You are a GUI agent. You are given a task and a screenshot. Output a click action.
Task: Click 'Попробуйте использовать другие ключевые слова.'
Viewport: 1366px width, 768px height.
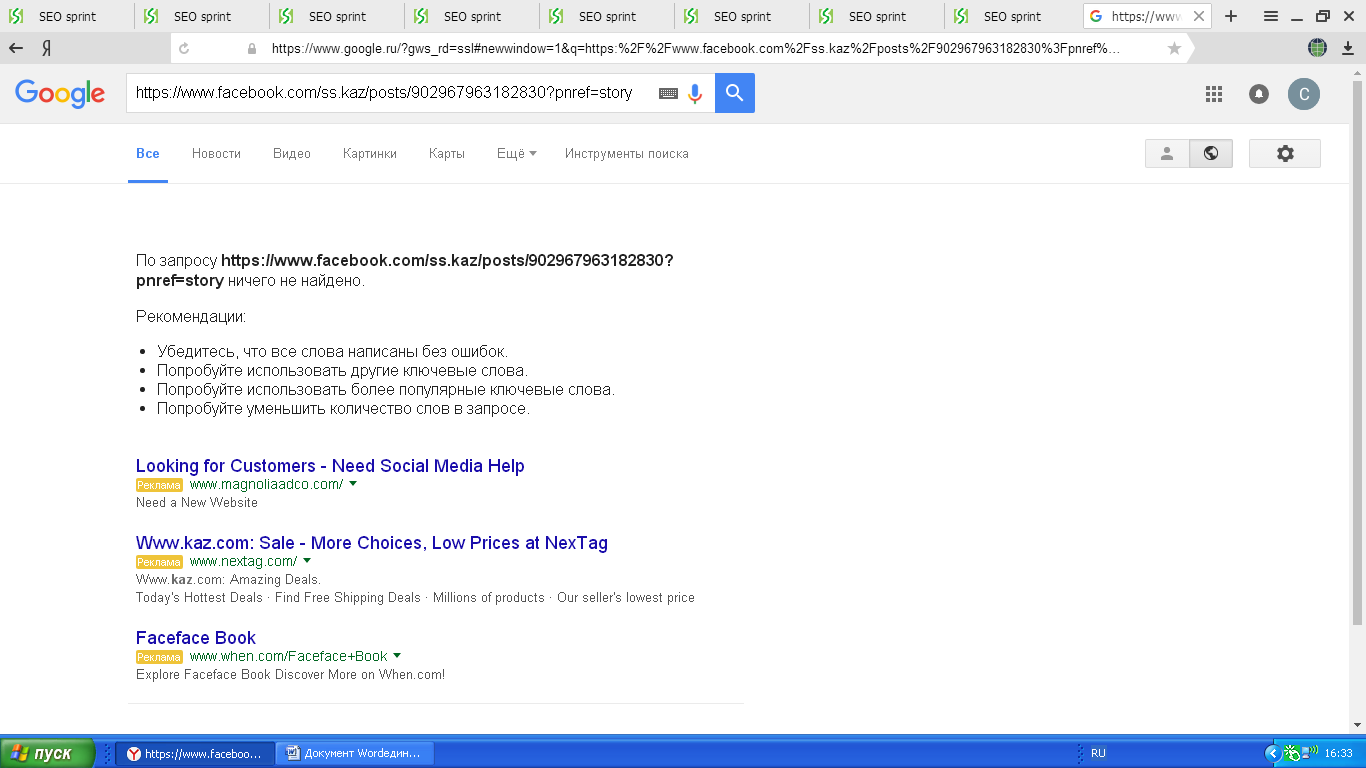pyautogui.click(x=342, y=371)
